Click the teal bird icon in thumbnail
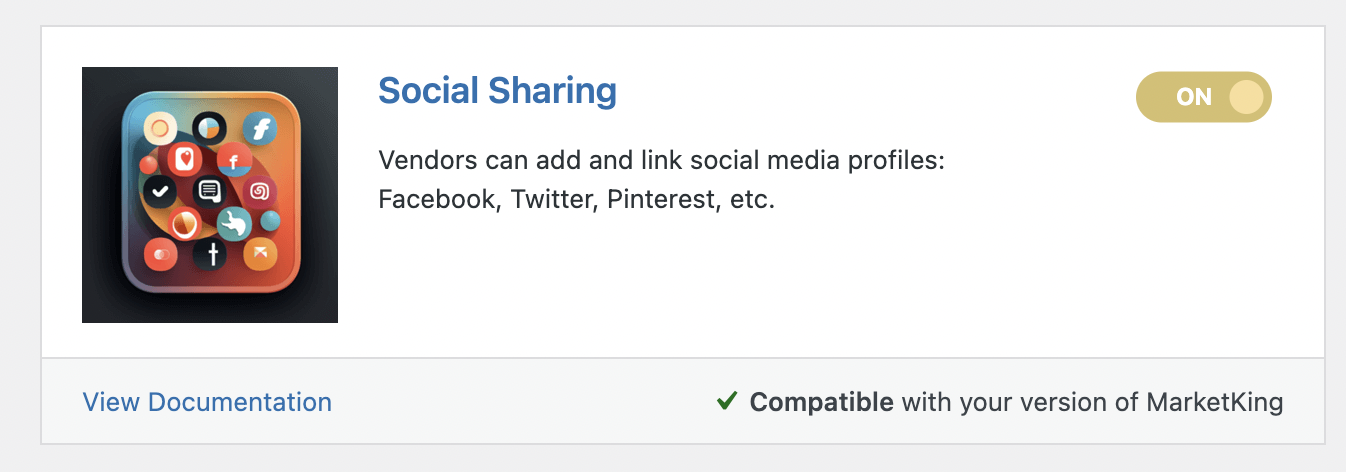Image resolution: width=1346 pixels, height=472 pixels. point(234,223)
